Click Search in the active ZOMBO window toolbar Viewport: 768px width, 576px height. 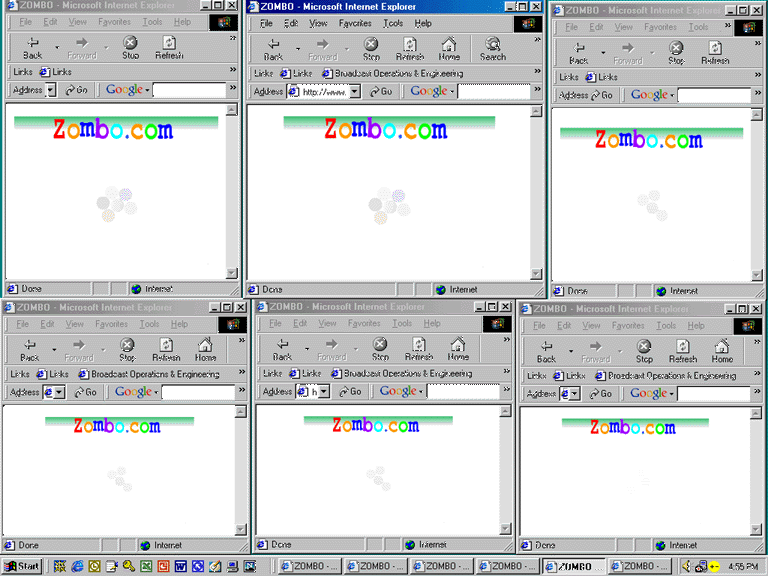tap(492, 49)
